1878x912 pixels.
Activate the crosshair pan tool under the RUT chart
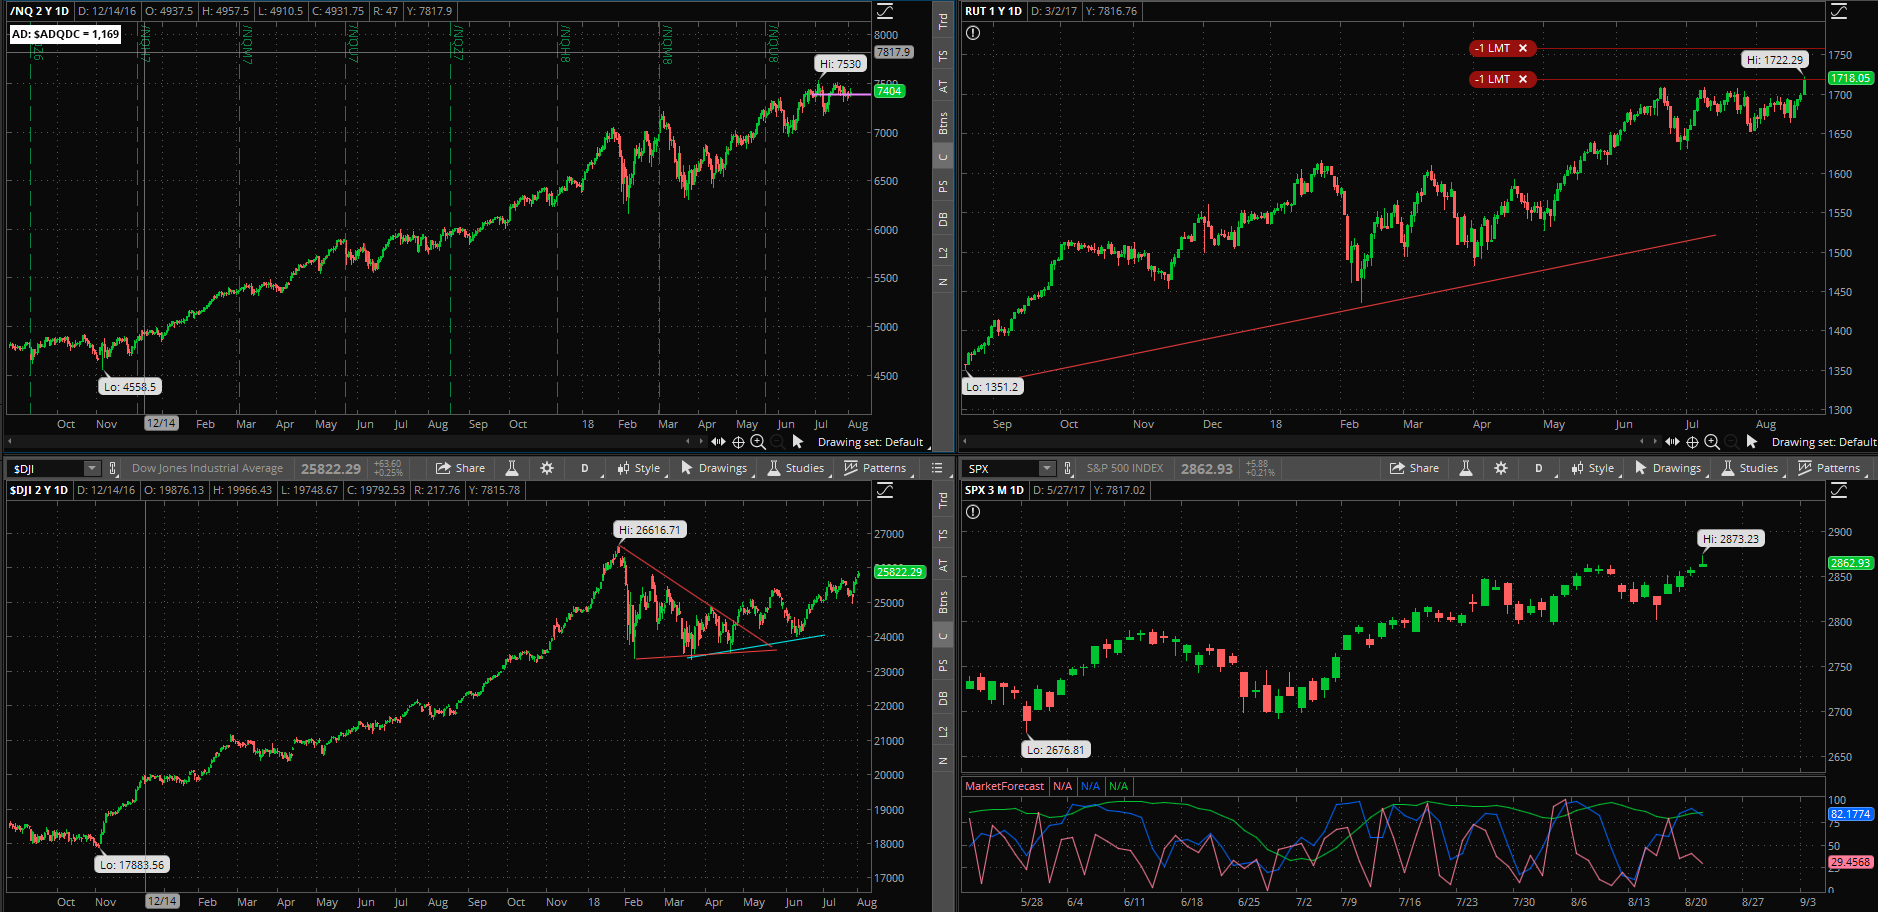[x=1692, y=442]
